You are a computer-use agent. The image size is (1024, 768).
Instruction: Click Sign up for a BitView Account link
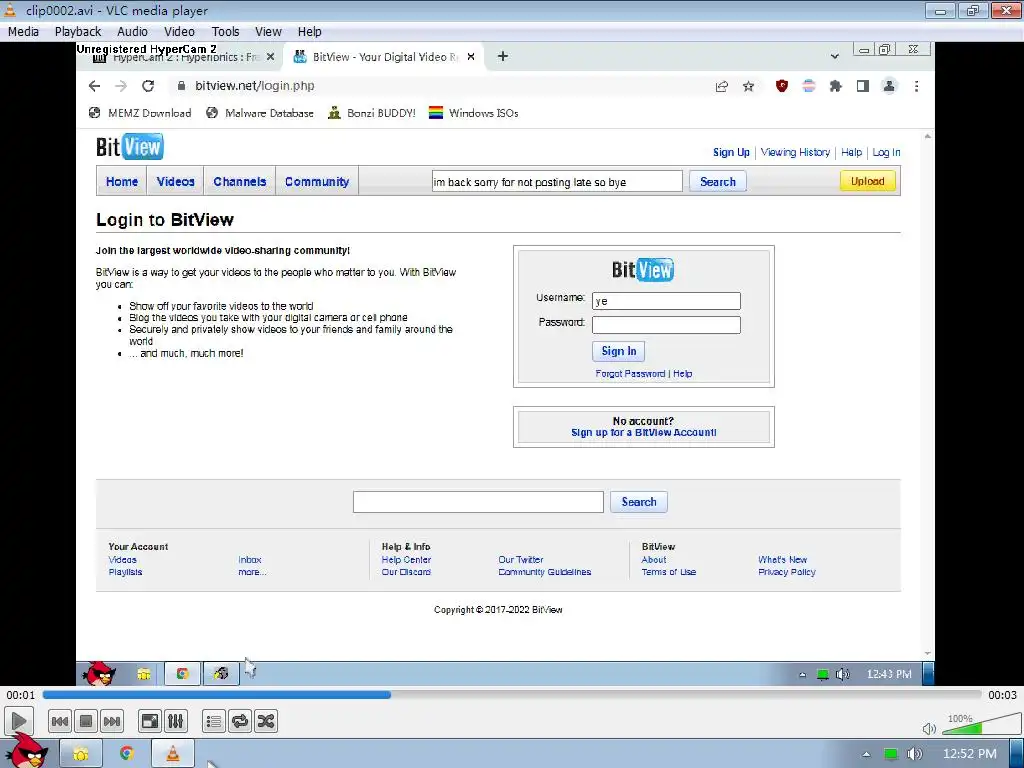click(x=644, y=432)
